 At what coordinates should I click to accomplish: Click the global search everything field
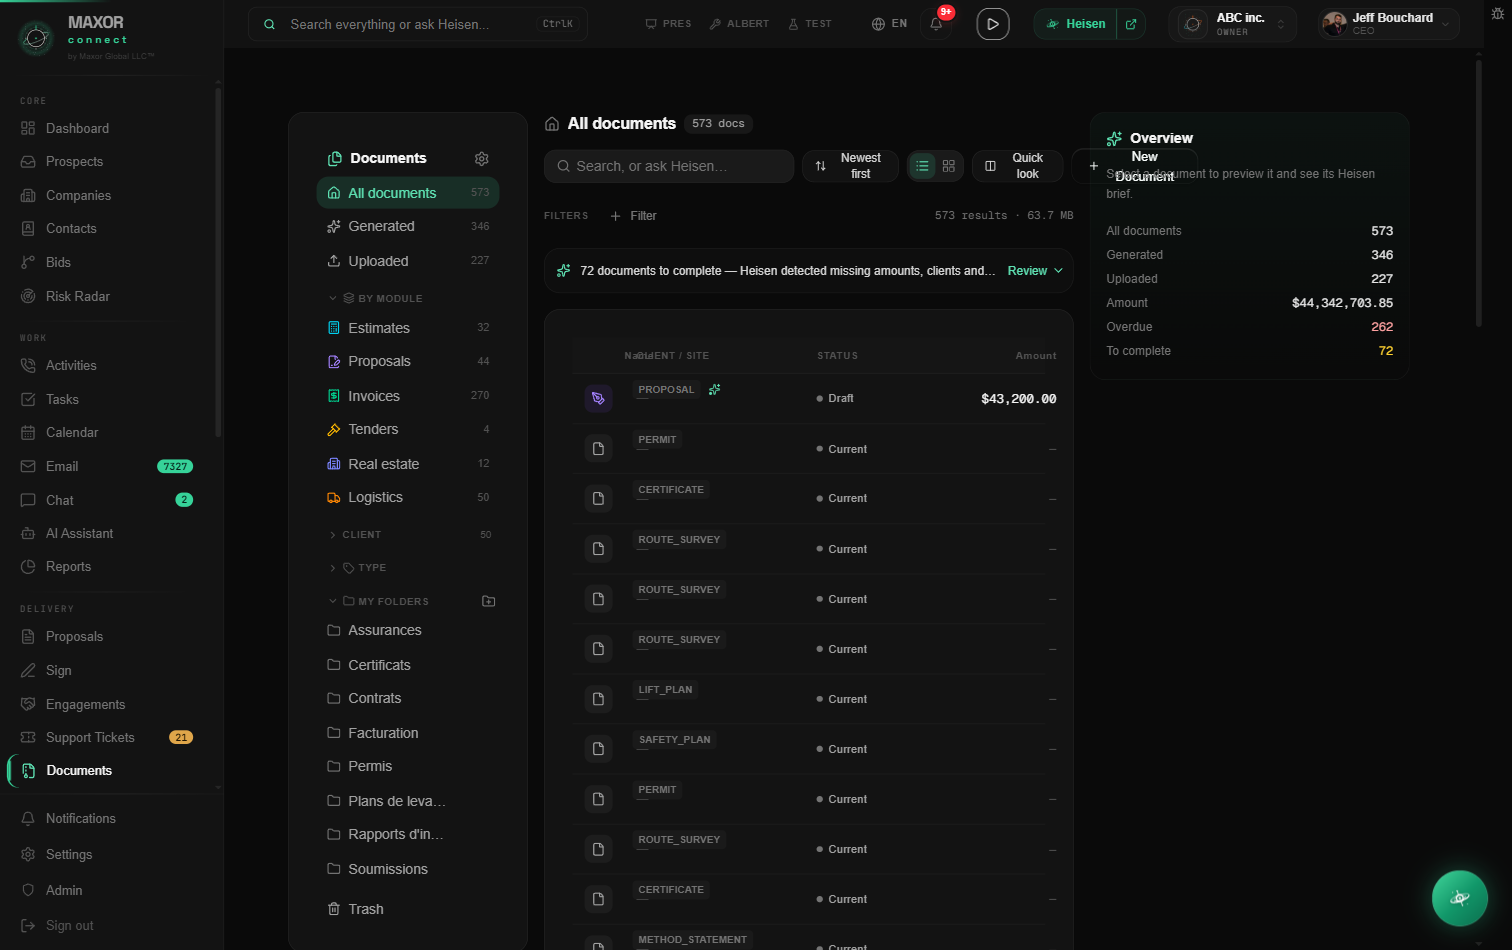418,24
